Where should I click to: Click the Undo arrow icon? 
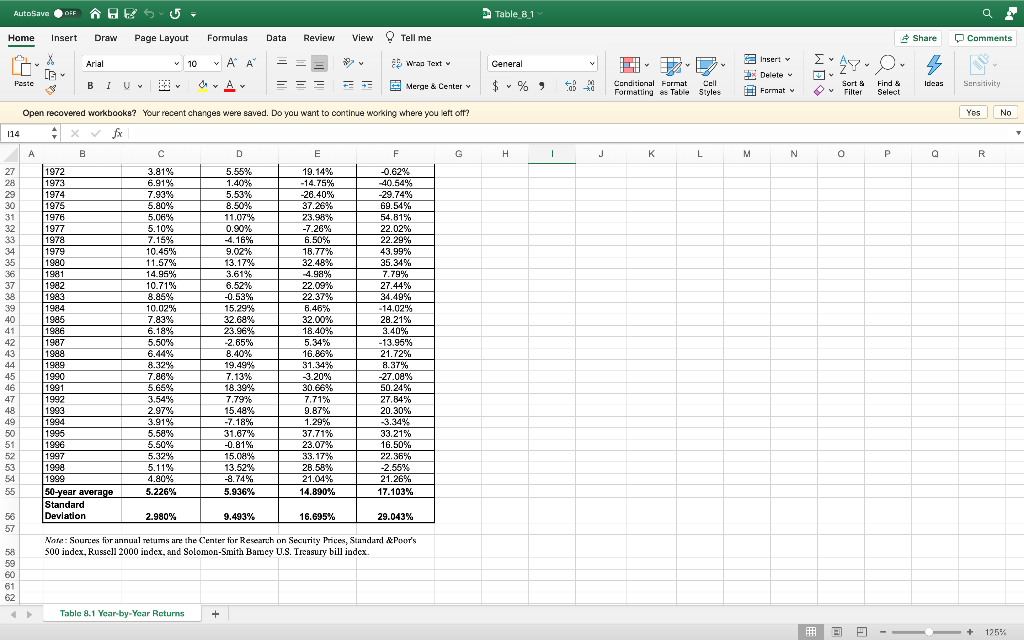(x=150, y=14)
